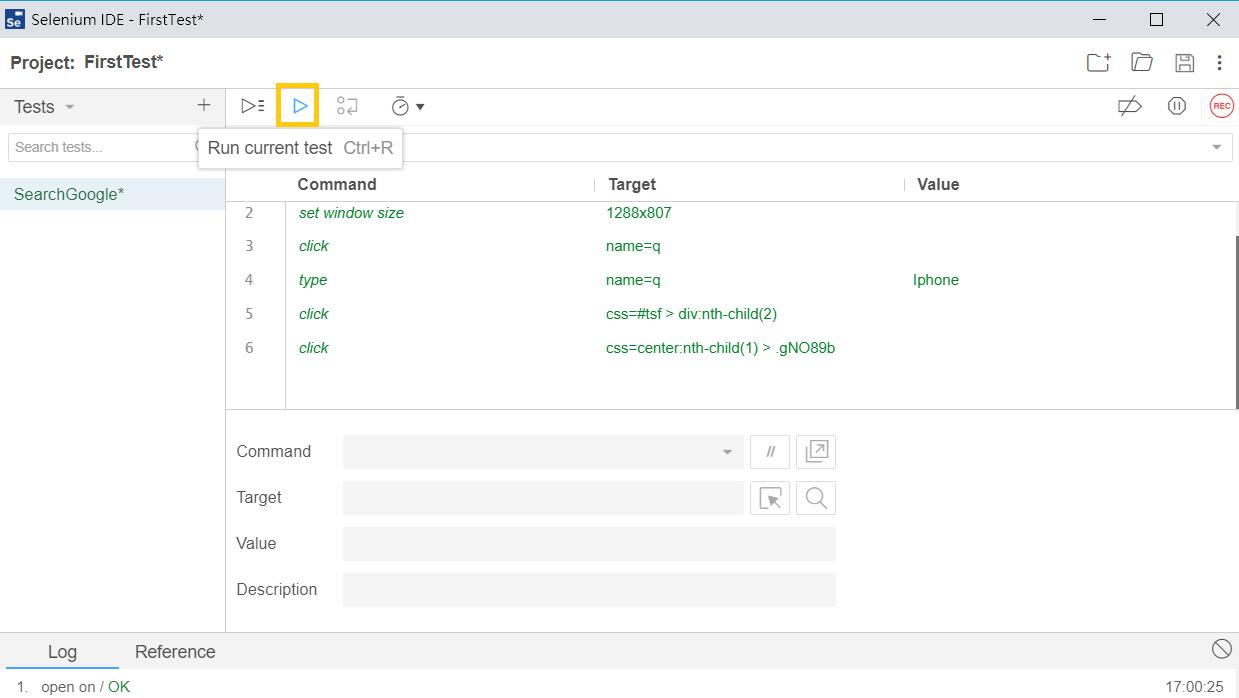Maximize the Selenium IDE window
This screenshot has height=698, width=1239.
click(x=1157, y=19)
